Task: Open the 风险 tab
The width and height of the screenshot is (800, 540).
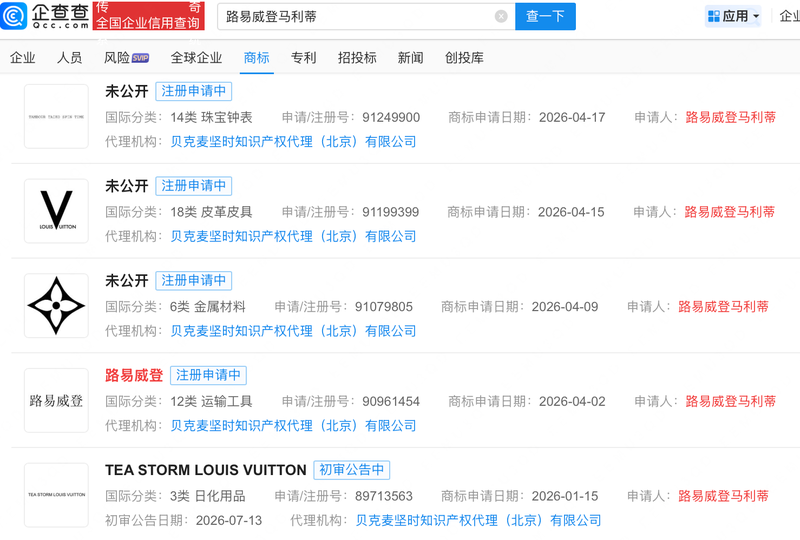Action: click(117, 58)
